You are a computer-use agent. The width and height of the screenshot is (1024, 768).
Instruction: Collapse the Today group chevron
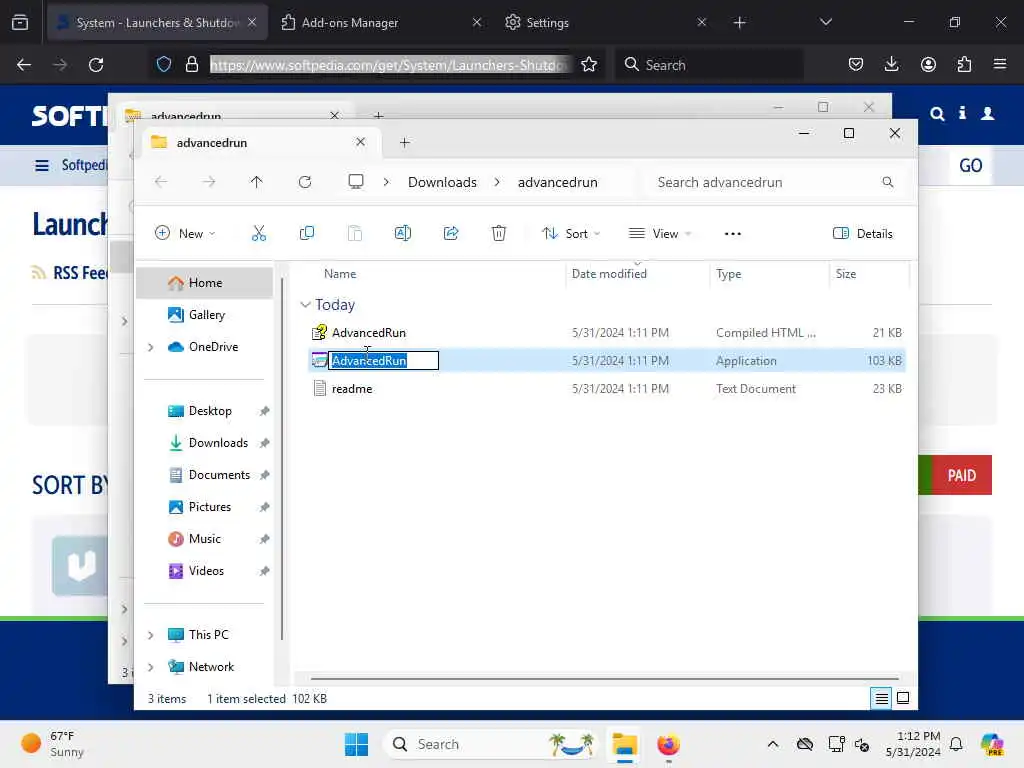point(305,305)
